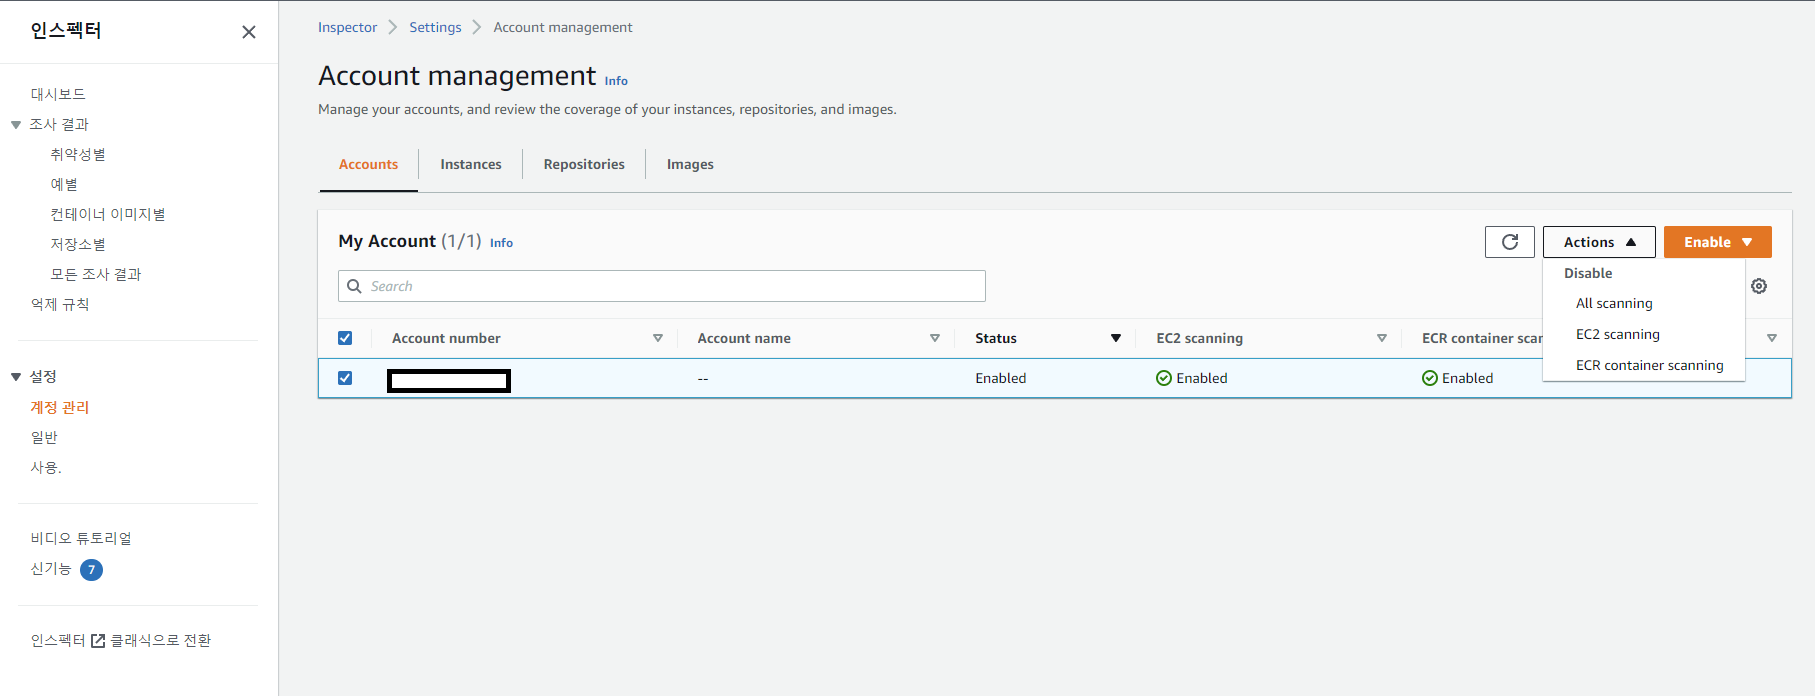Toggle the select-all header checkbox
1815x696 pixels.
click(345, 338)
